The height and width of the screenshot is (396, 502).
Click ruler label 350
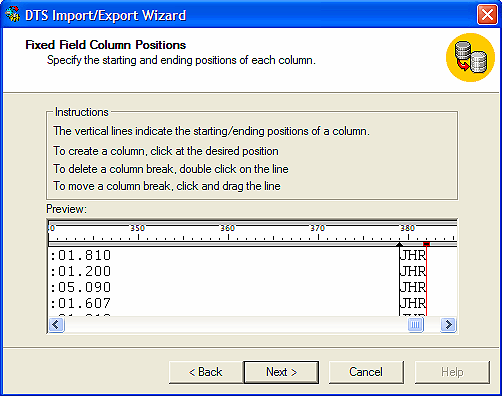pos(137,228)
